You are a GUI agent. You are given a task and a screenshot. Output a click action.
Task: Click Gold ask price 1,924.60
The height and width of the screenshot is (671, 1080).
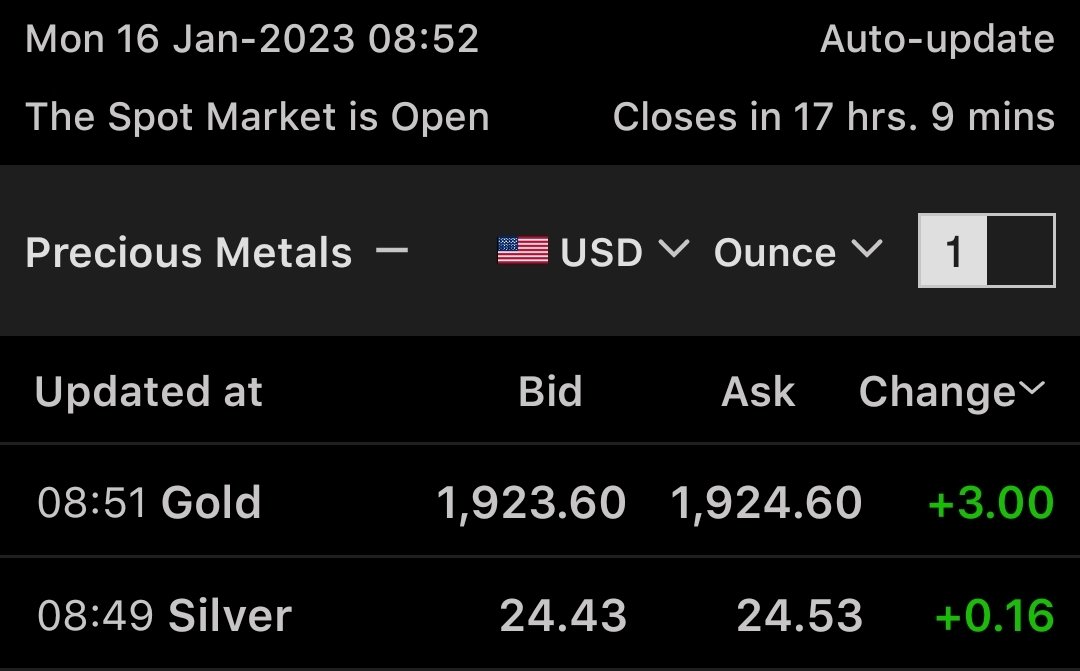[x=766, y=502]
